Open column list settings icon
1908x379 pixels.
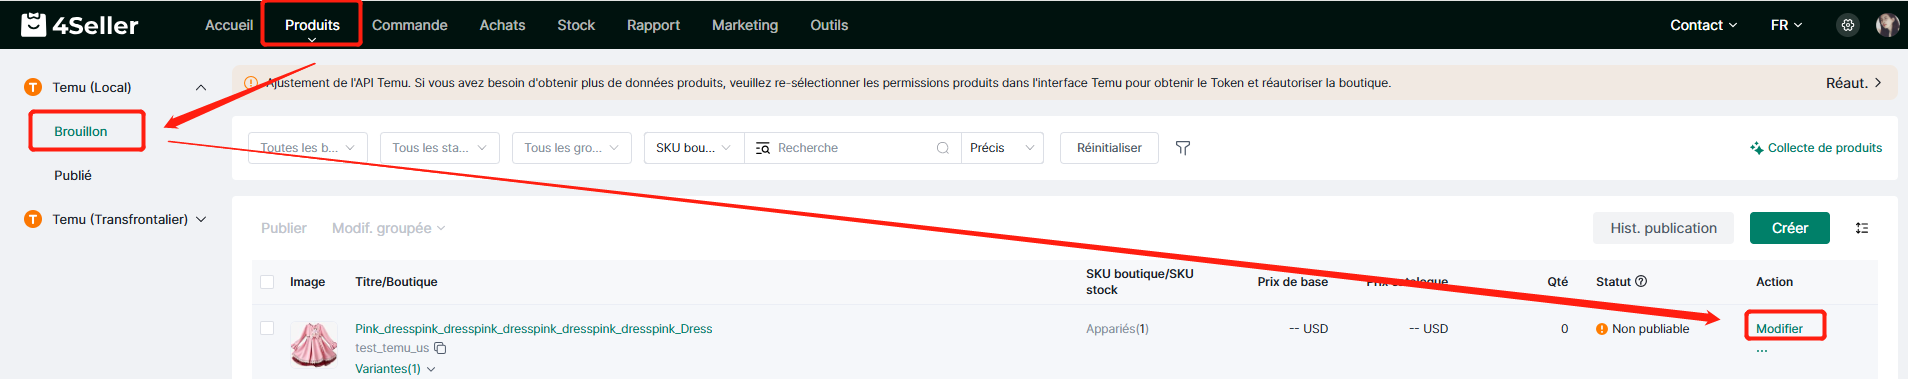click(1862, 228)
